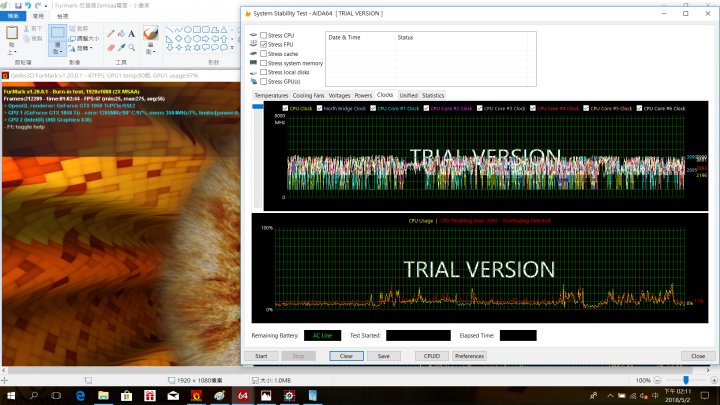Toggle the CPU Clock graph checkbox
Image resolution: width=720 pixels, height=405 pixels.
click(x=285, y=108)
